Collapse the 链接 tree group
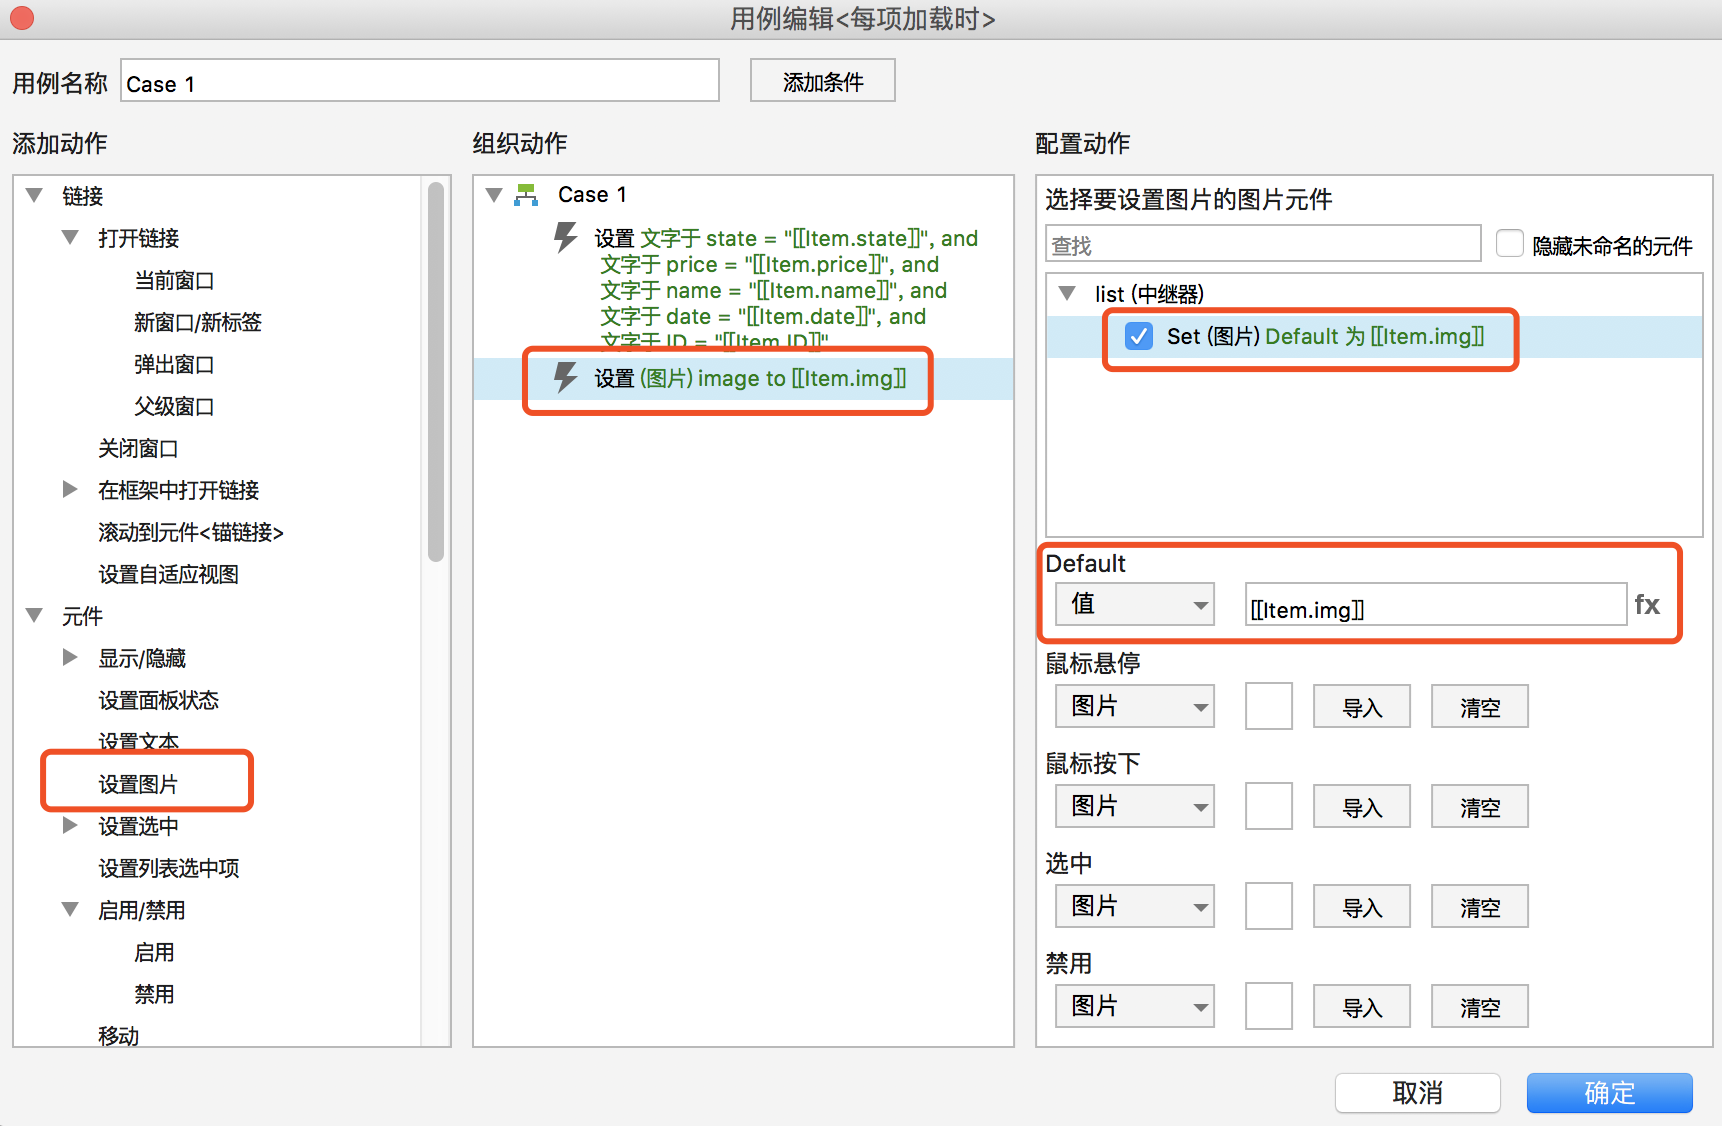Viewport: 1722px width, 1126px height. click(x=34, y=195)
